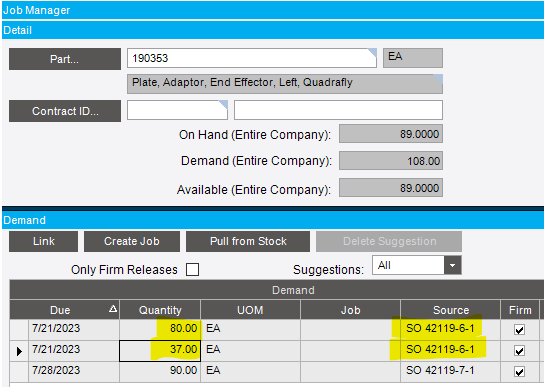Uncheck Firm on the 80.00 quantity row
Screen dimensions: 547x387
pos(519,329)
